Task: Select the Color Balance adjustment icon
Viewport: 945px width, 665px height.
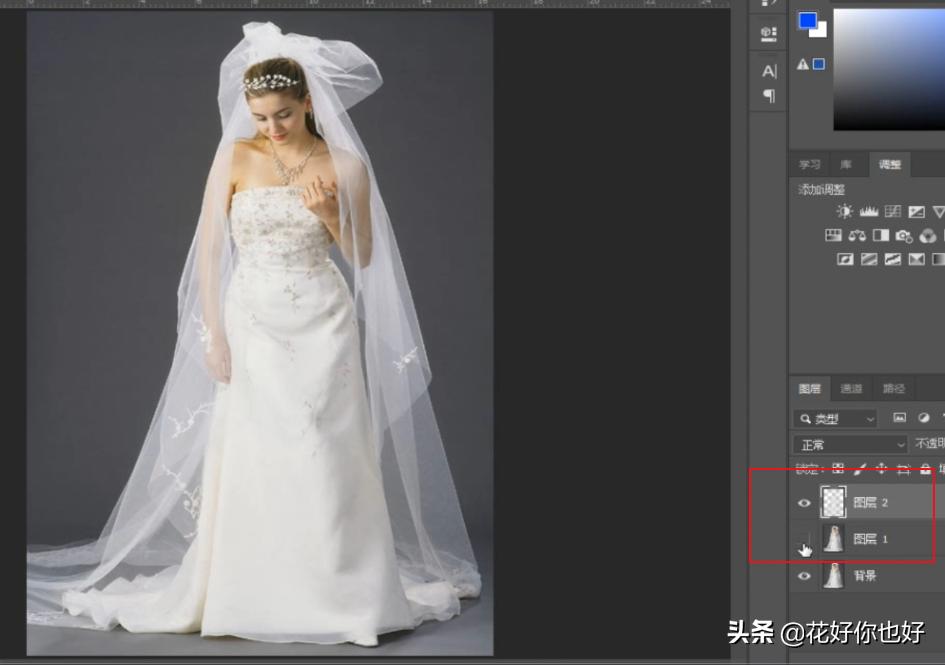Action: [x=857, y=235]
